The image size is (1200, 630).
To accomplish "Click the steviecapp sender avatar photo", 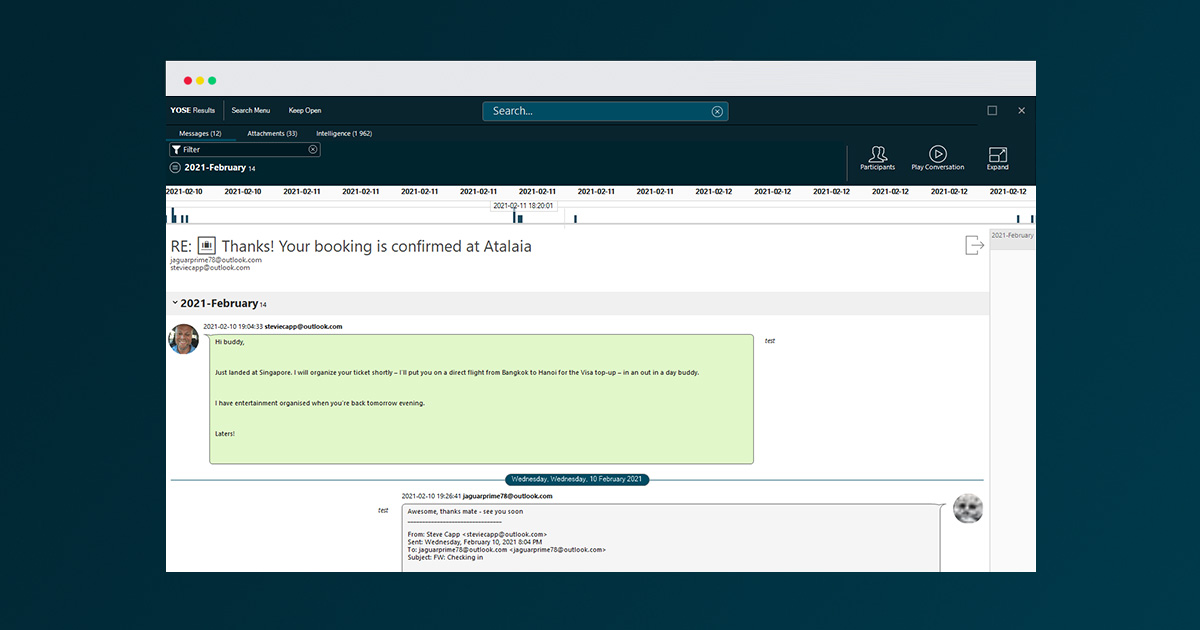I will 184,339.
